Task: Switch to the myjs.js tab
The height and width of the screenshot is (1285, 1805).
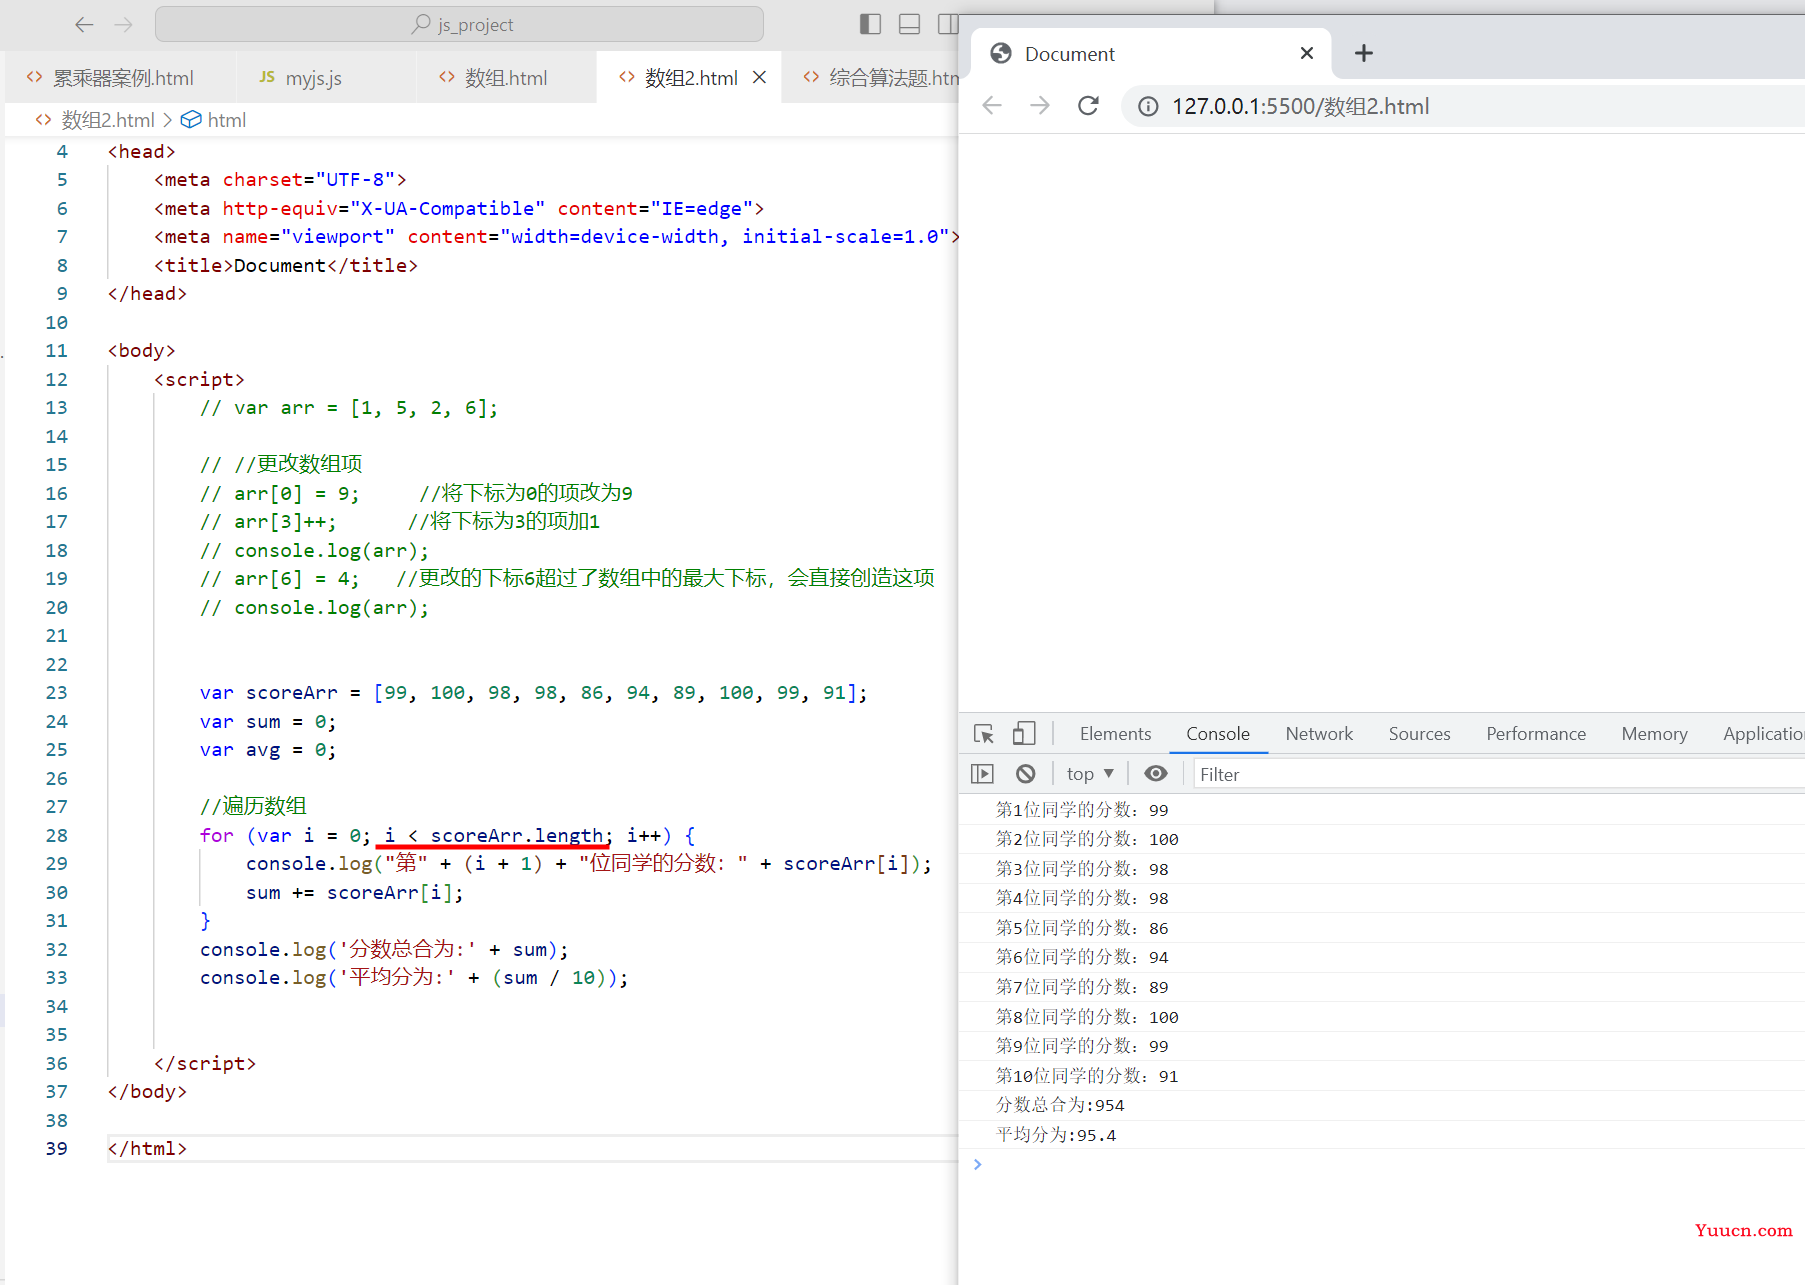Action: pyautogui.click(x=313, y=78)
